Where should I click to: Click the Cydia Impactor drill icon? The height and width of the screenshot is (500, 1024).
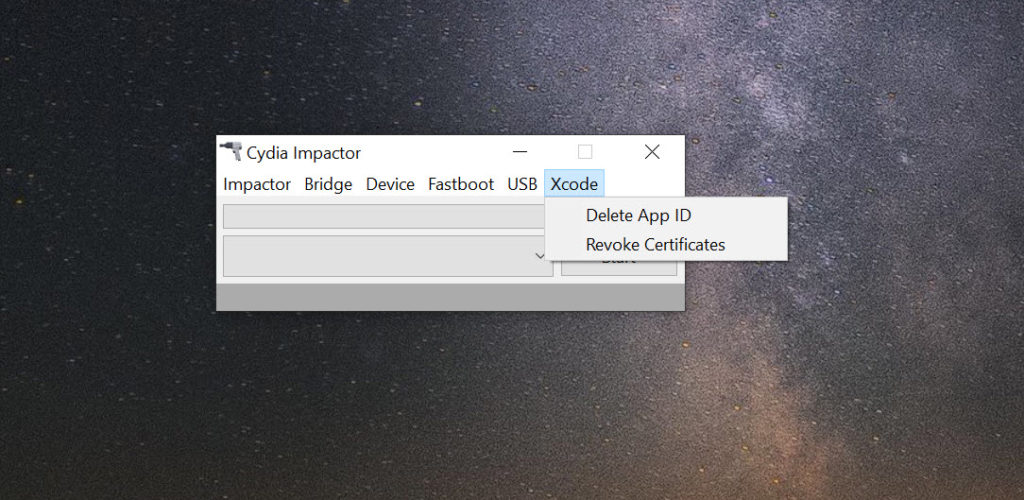[231, 151]
